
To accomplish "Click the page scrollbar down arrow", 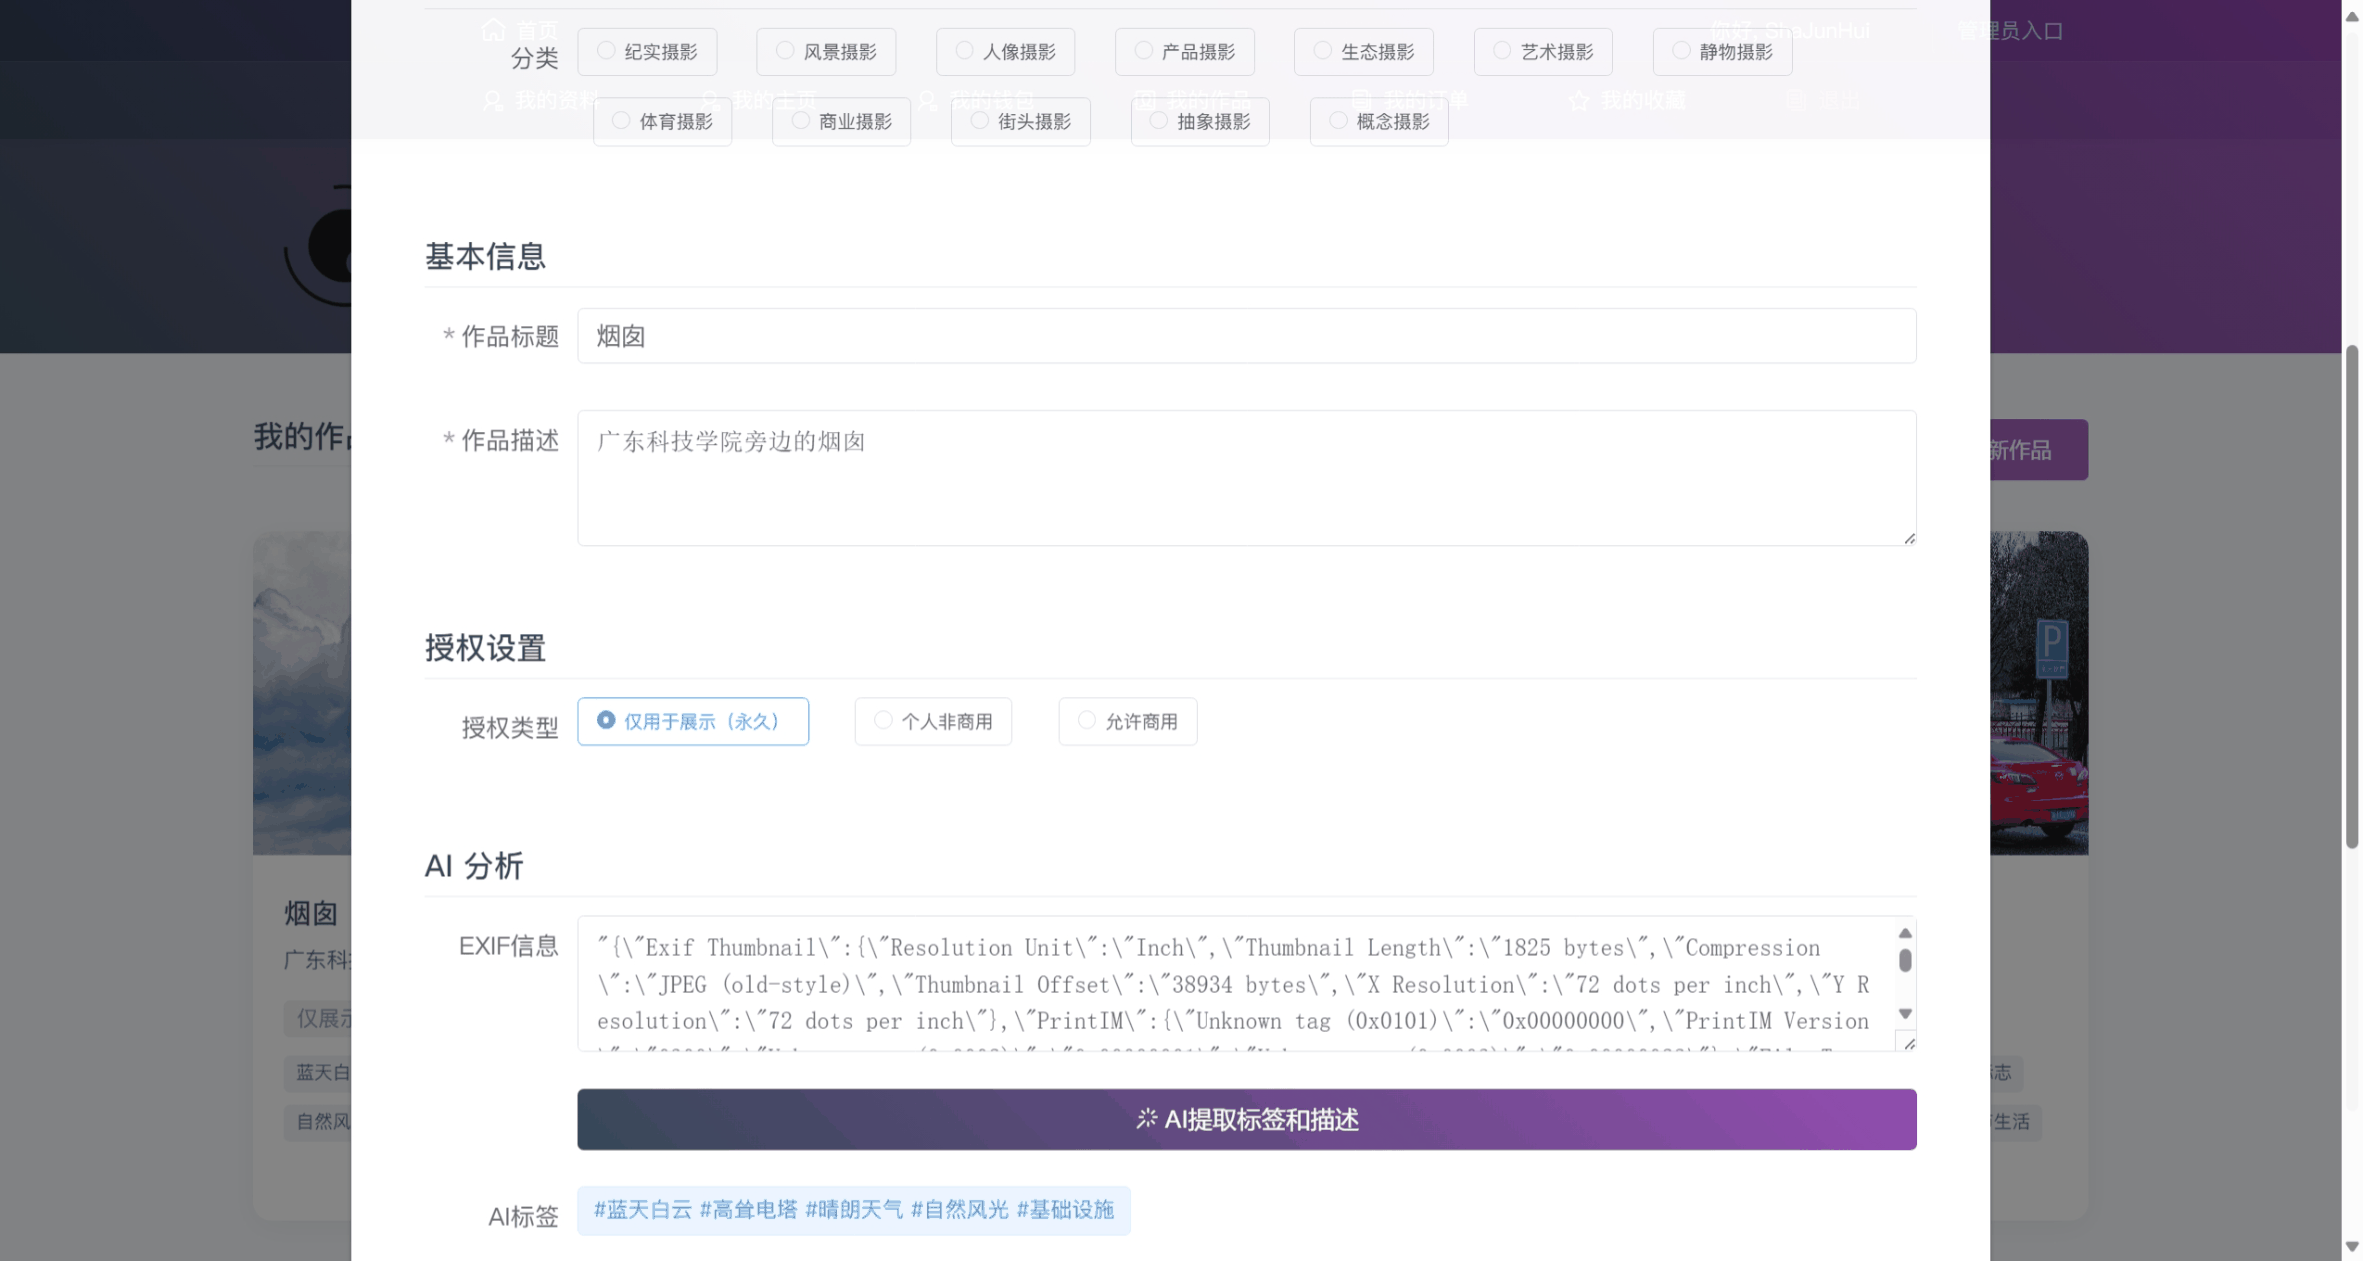I will pos(2352,1246).
